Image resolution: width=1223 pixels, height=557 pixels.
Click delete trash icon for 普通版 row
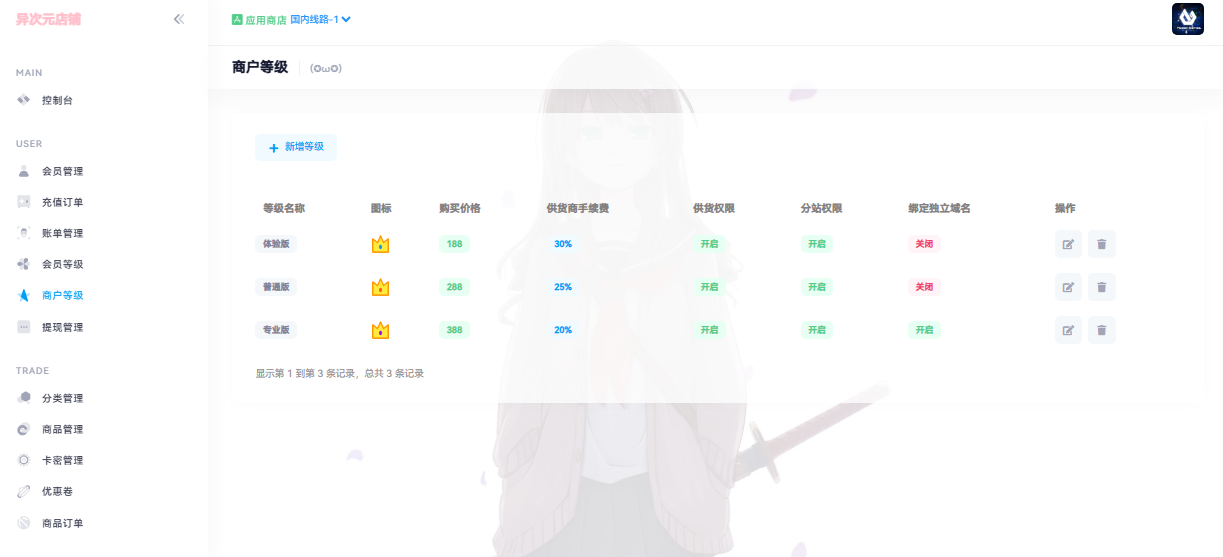point(1101,287)
